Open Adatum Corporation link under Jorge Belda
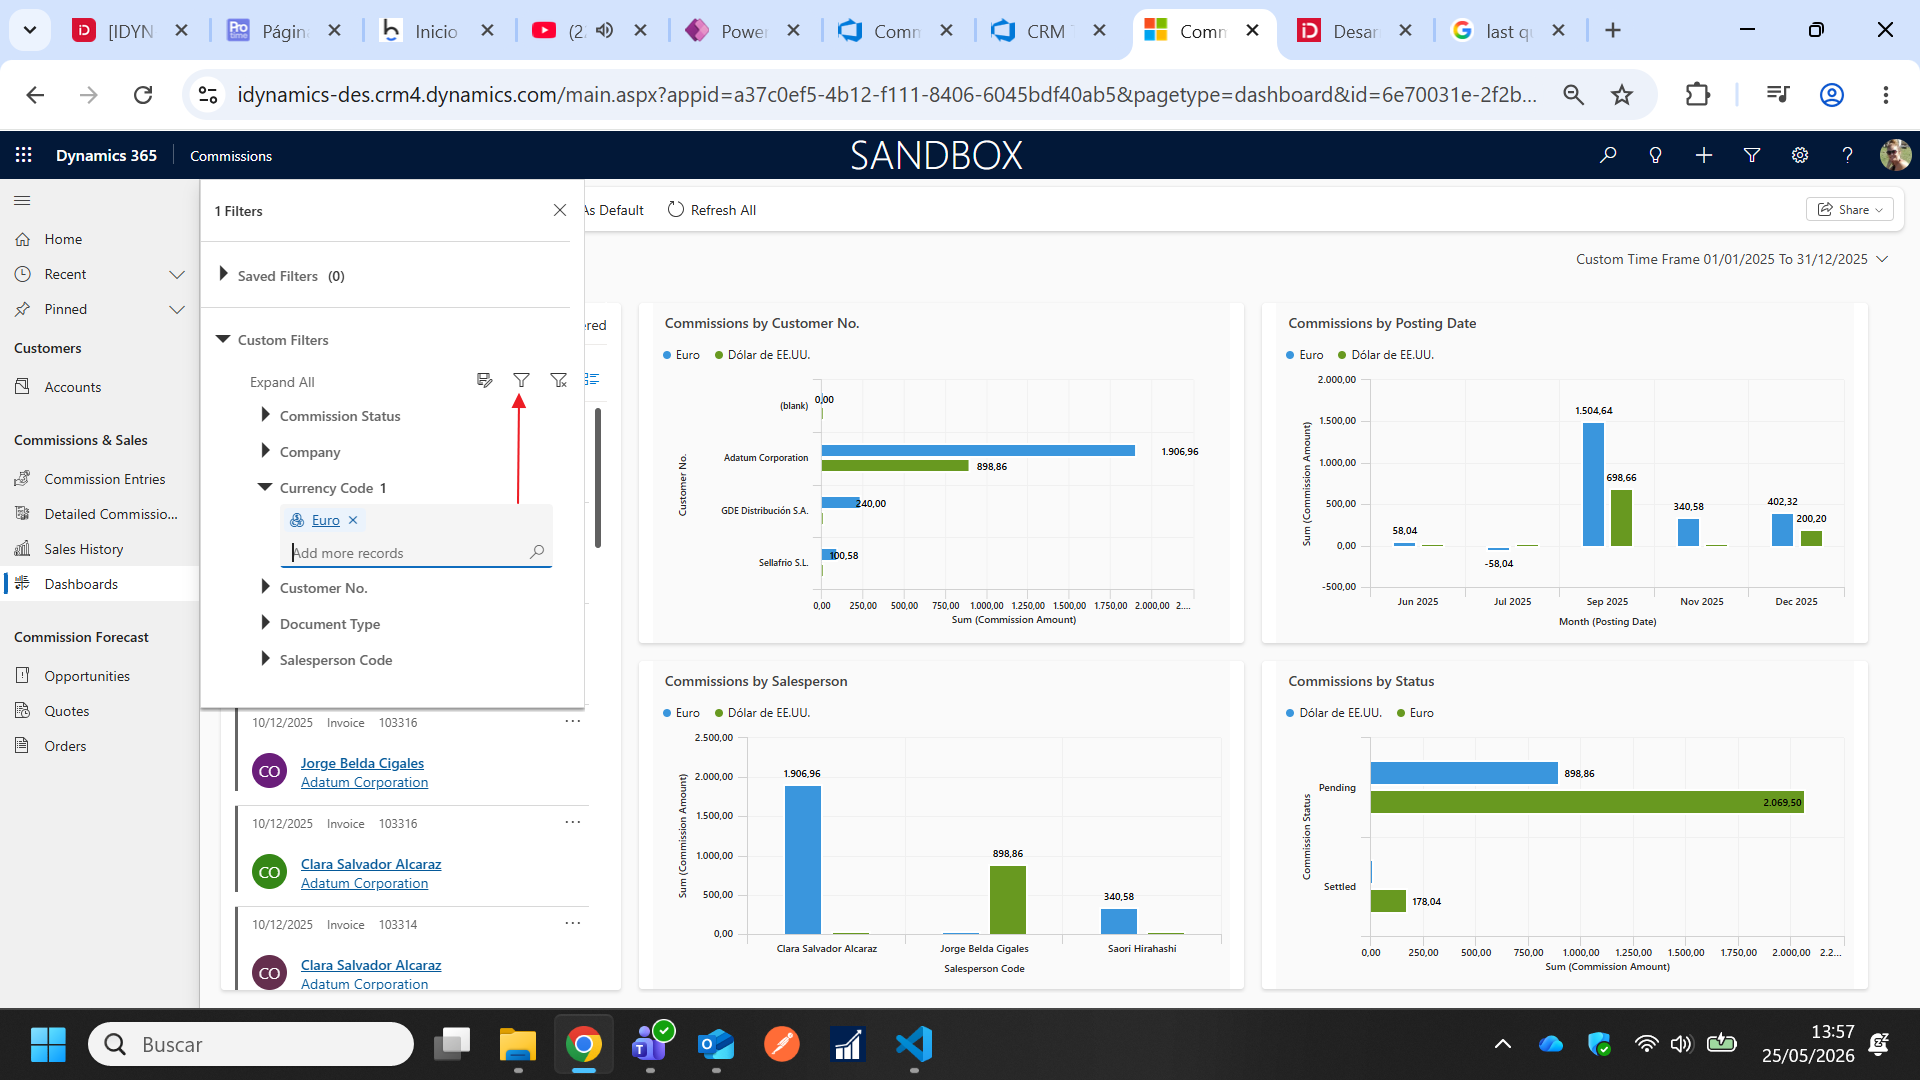 [x=364, y=782]
